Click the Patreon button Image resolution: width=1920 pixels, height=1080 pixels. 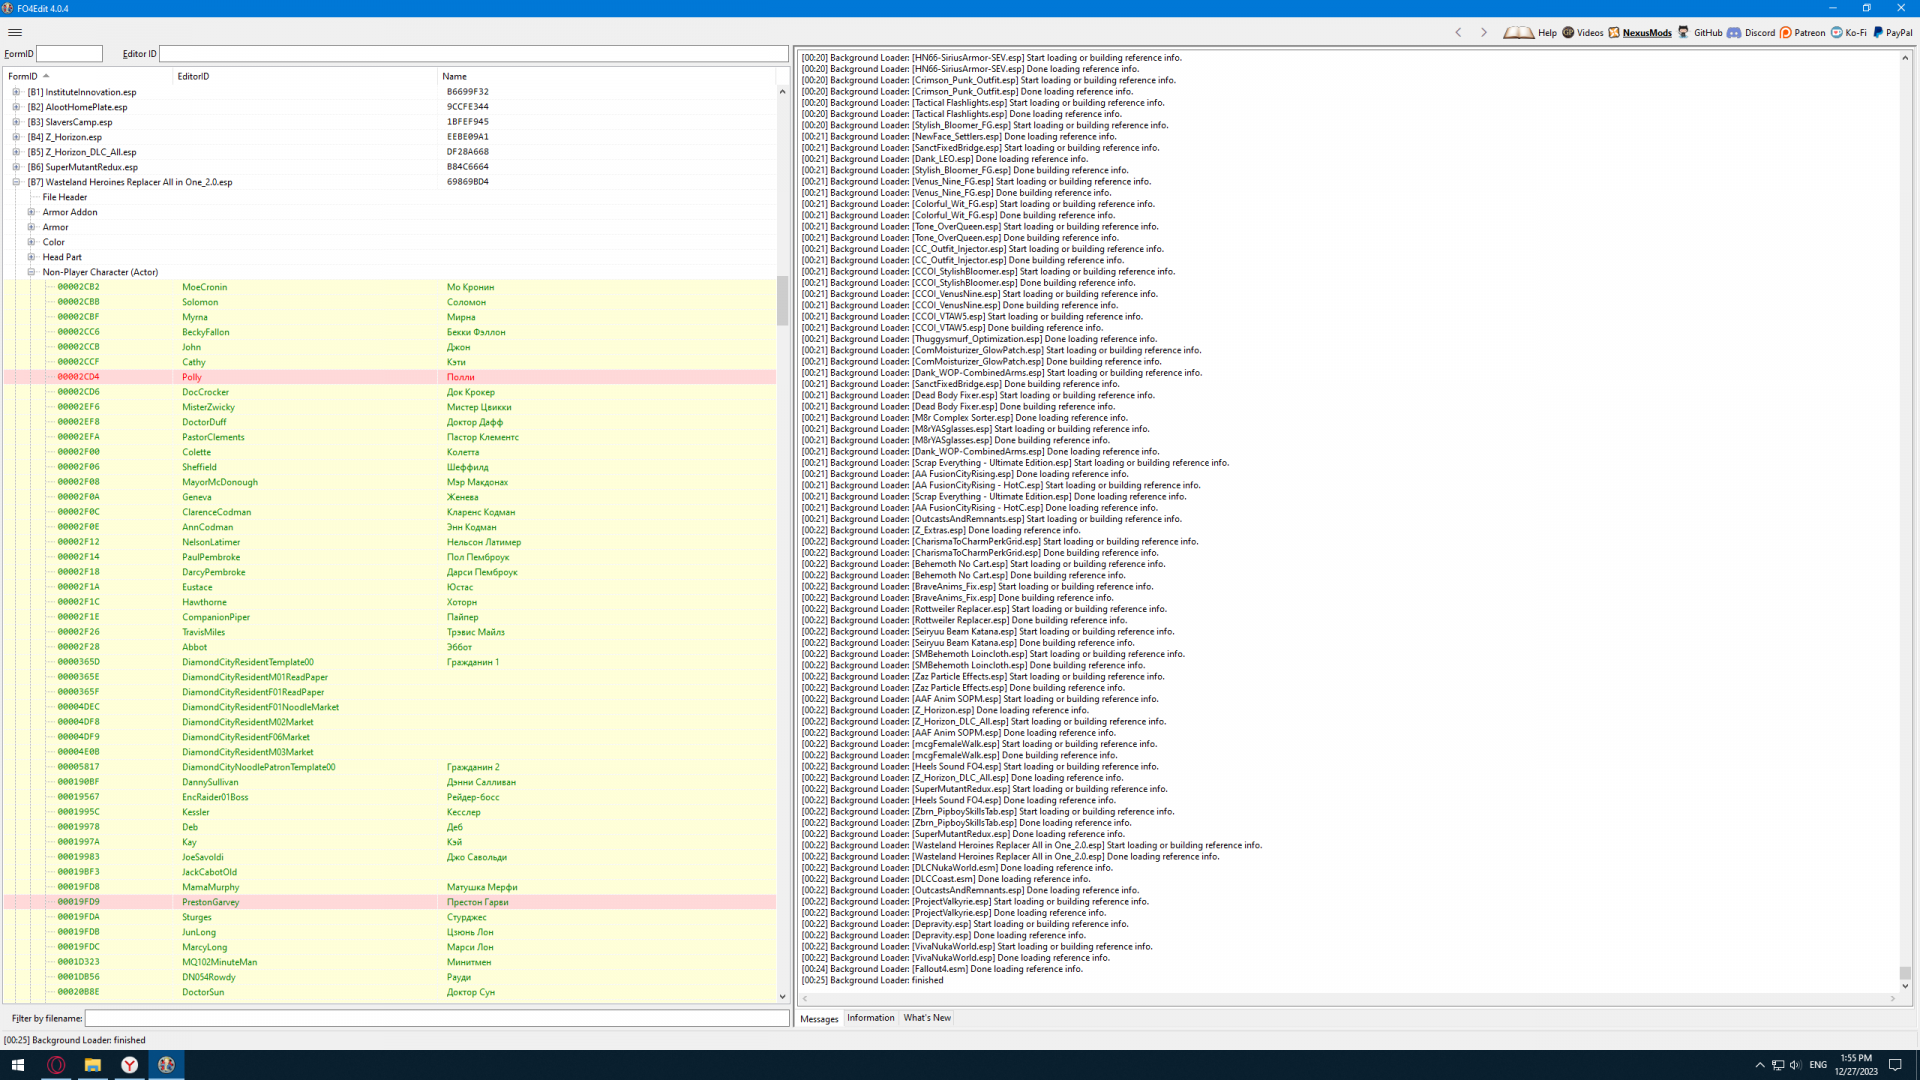coord(1802,32)
